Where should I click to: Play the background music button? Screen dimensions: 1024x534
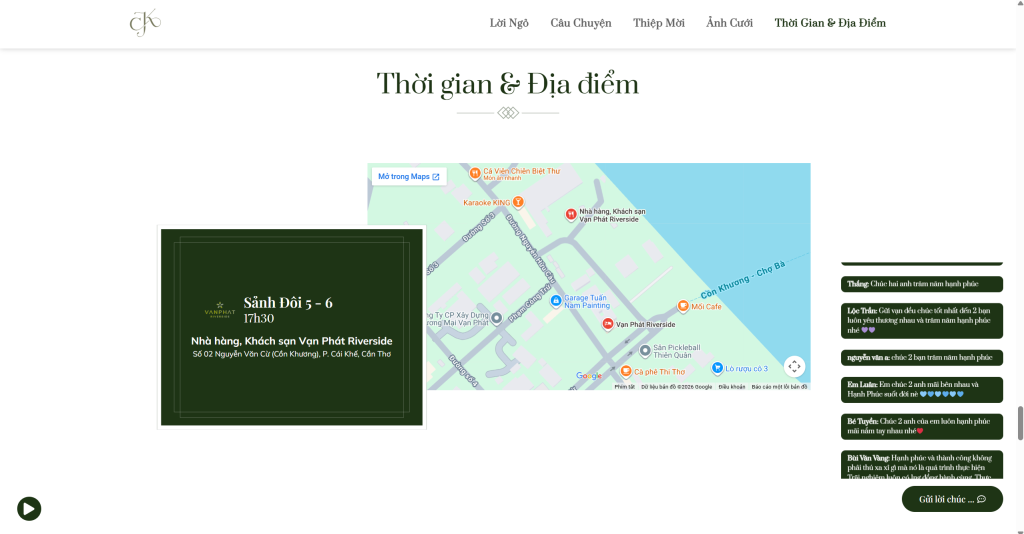[x=29, y=509]
